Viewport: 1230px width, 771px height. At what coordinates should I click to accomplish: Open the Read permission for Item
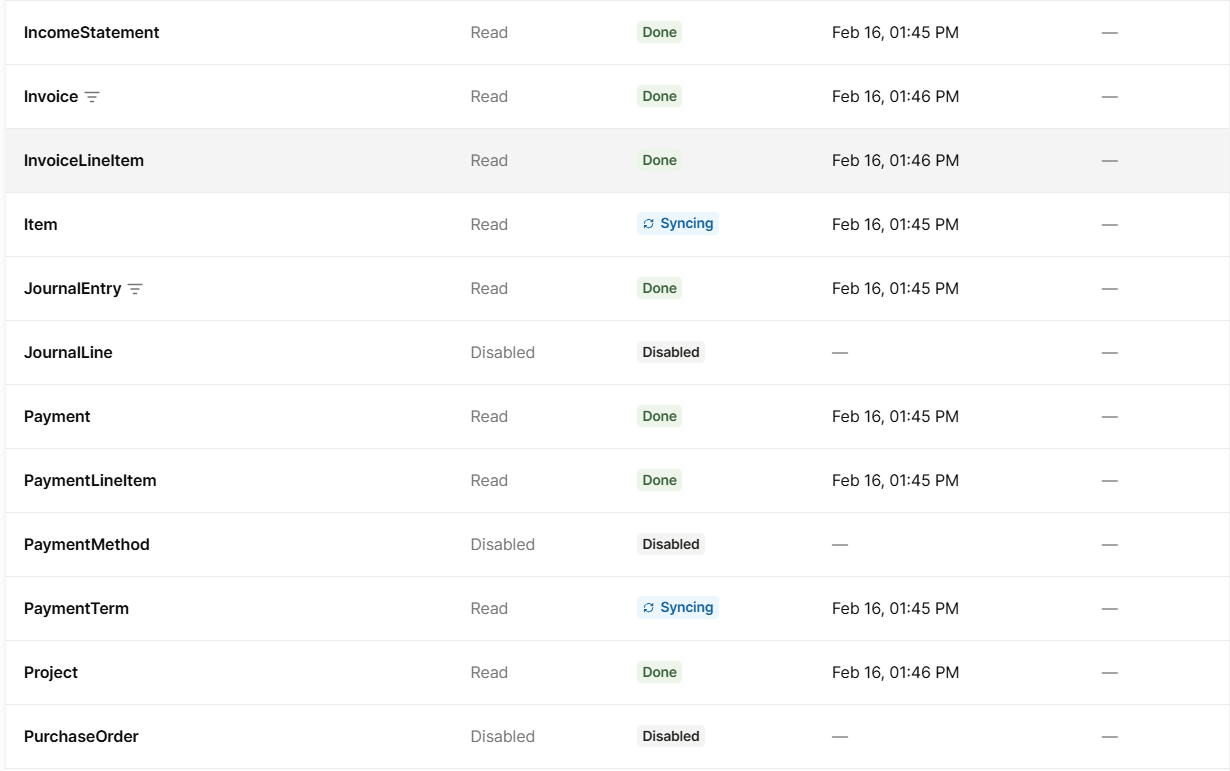coord(489,225)
